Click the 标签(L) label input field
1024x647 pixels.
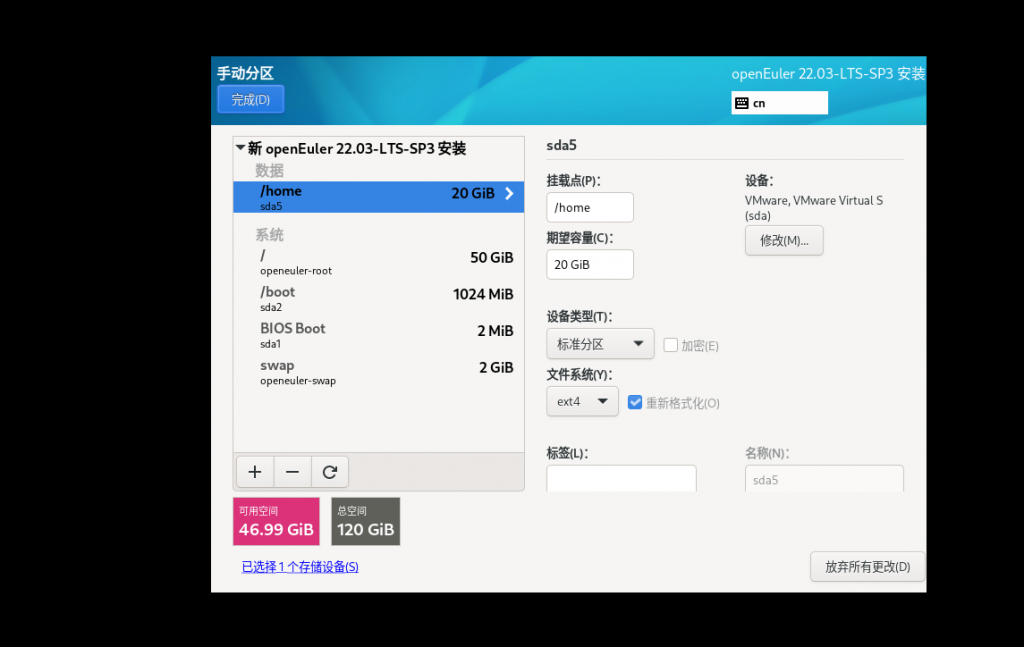(621, 479)
